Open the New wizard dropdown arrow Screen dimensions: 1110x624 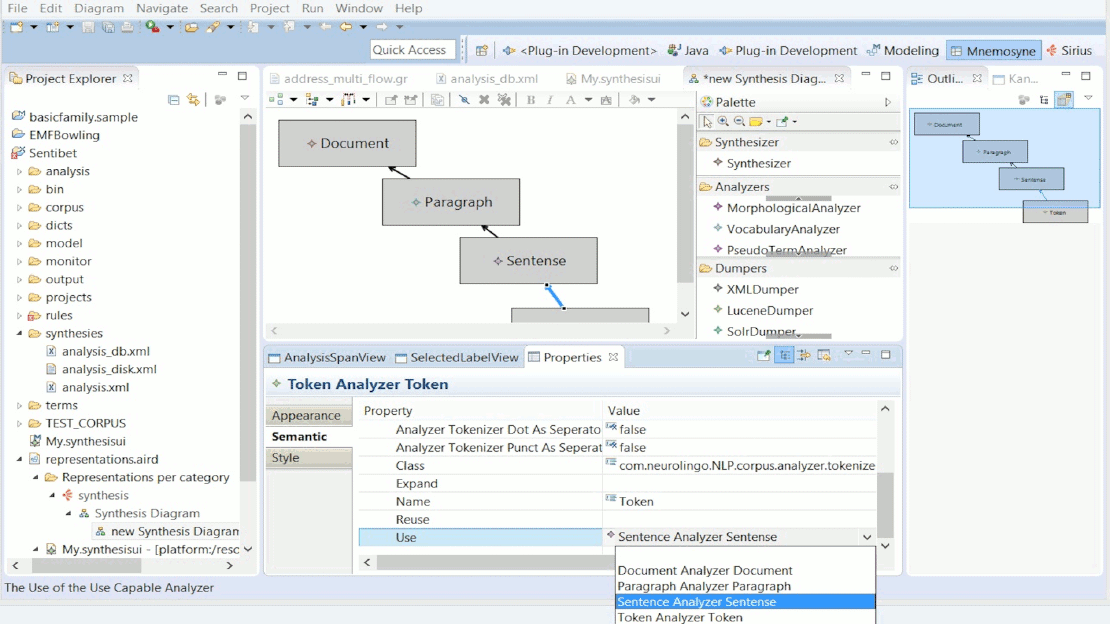(33, 27)
